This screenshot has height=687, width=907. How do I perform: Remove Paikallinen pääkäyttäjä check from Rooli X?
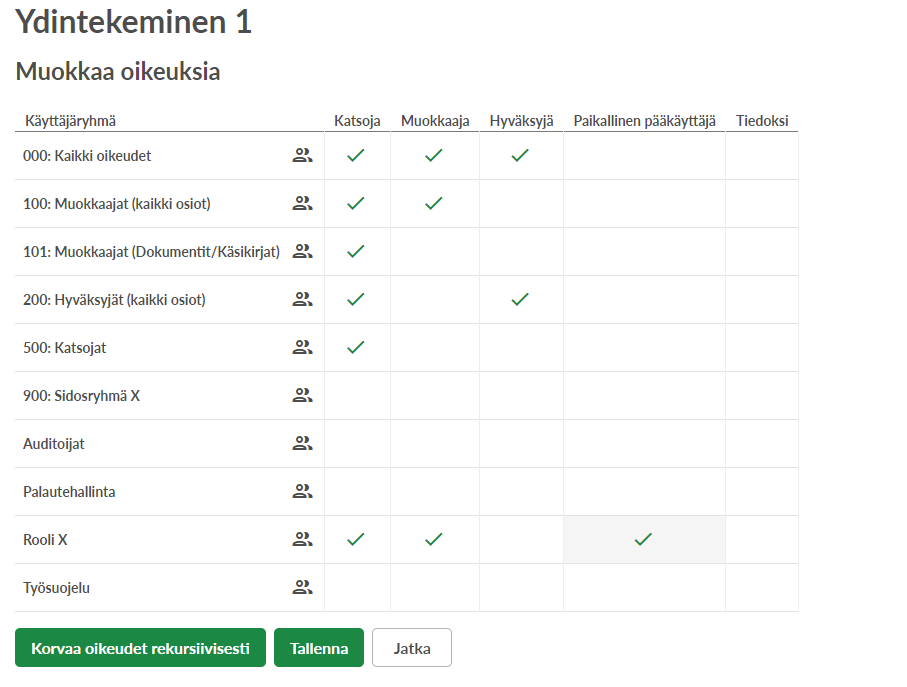click(x=643, y=539)
